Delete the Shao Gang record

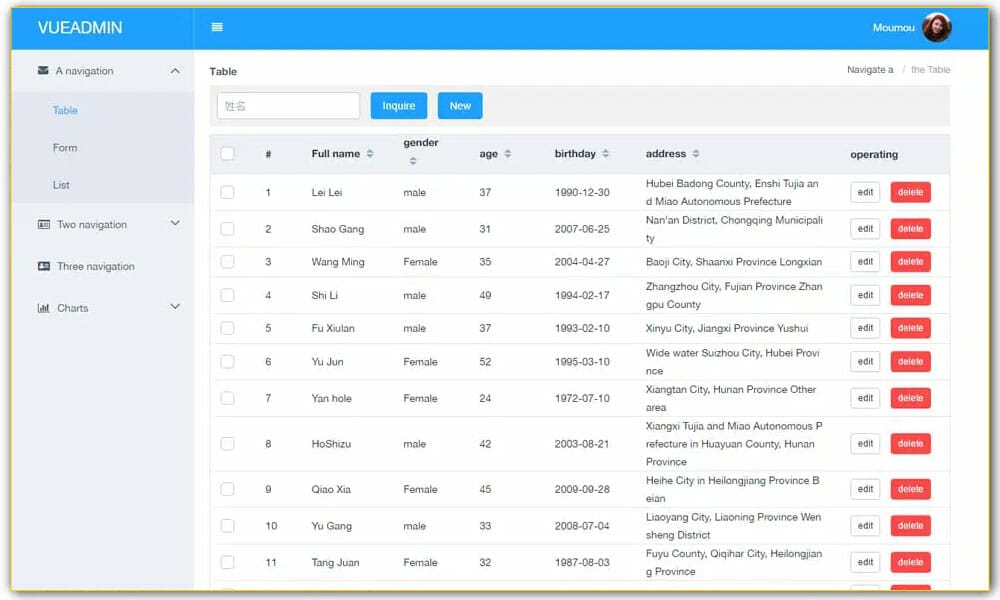coord(910,229)
